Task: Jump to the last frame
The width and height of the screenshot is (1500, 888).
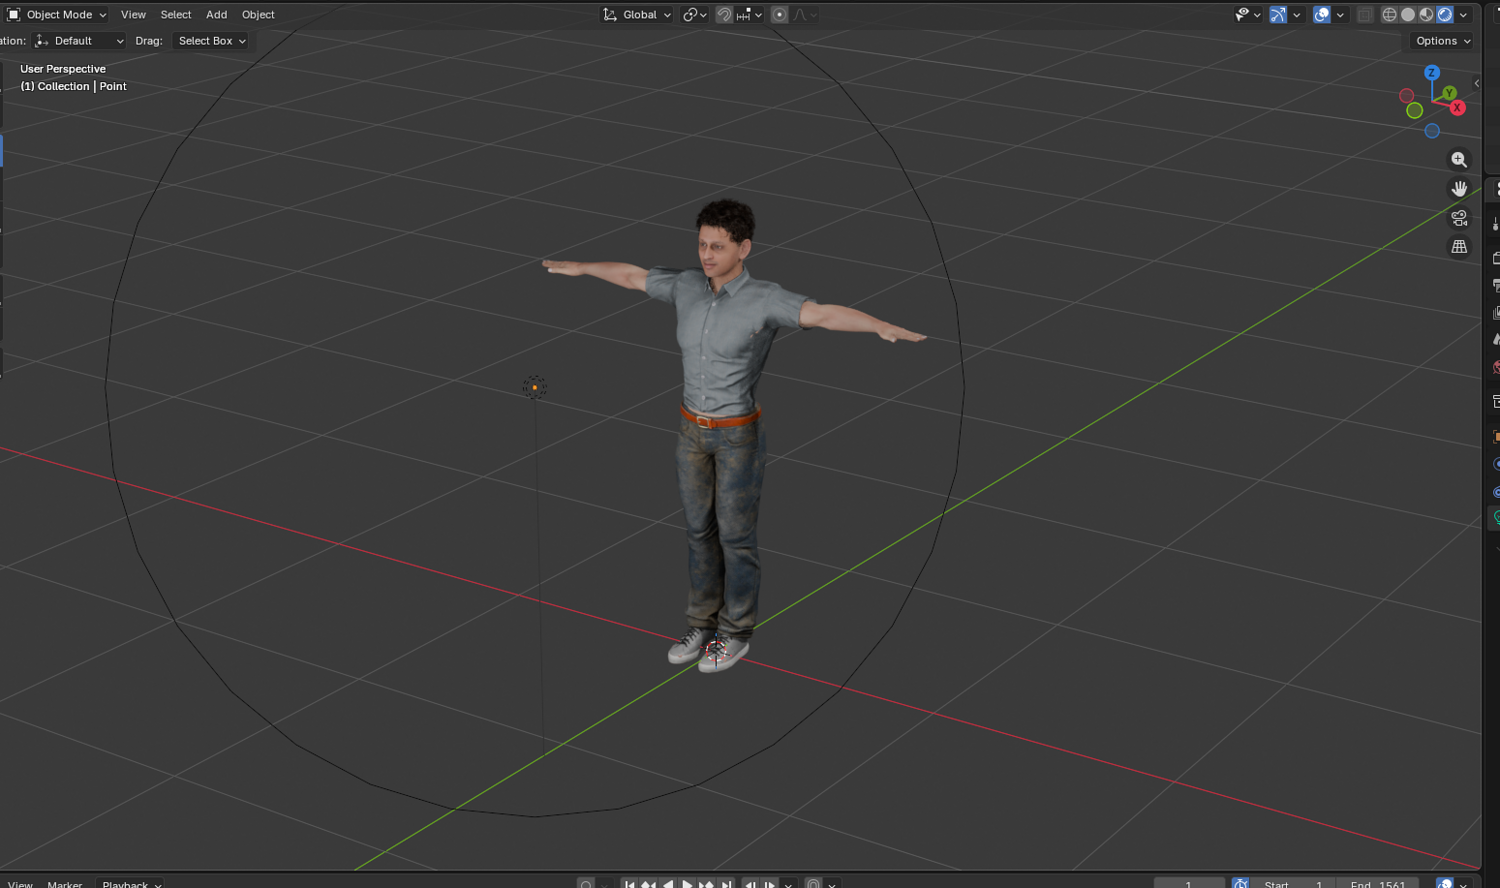Action: pyautogui.click(x=726, y=884)
